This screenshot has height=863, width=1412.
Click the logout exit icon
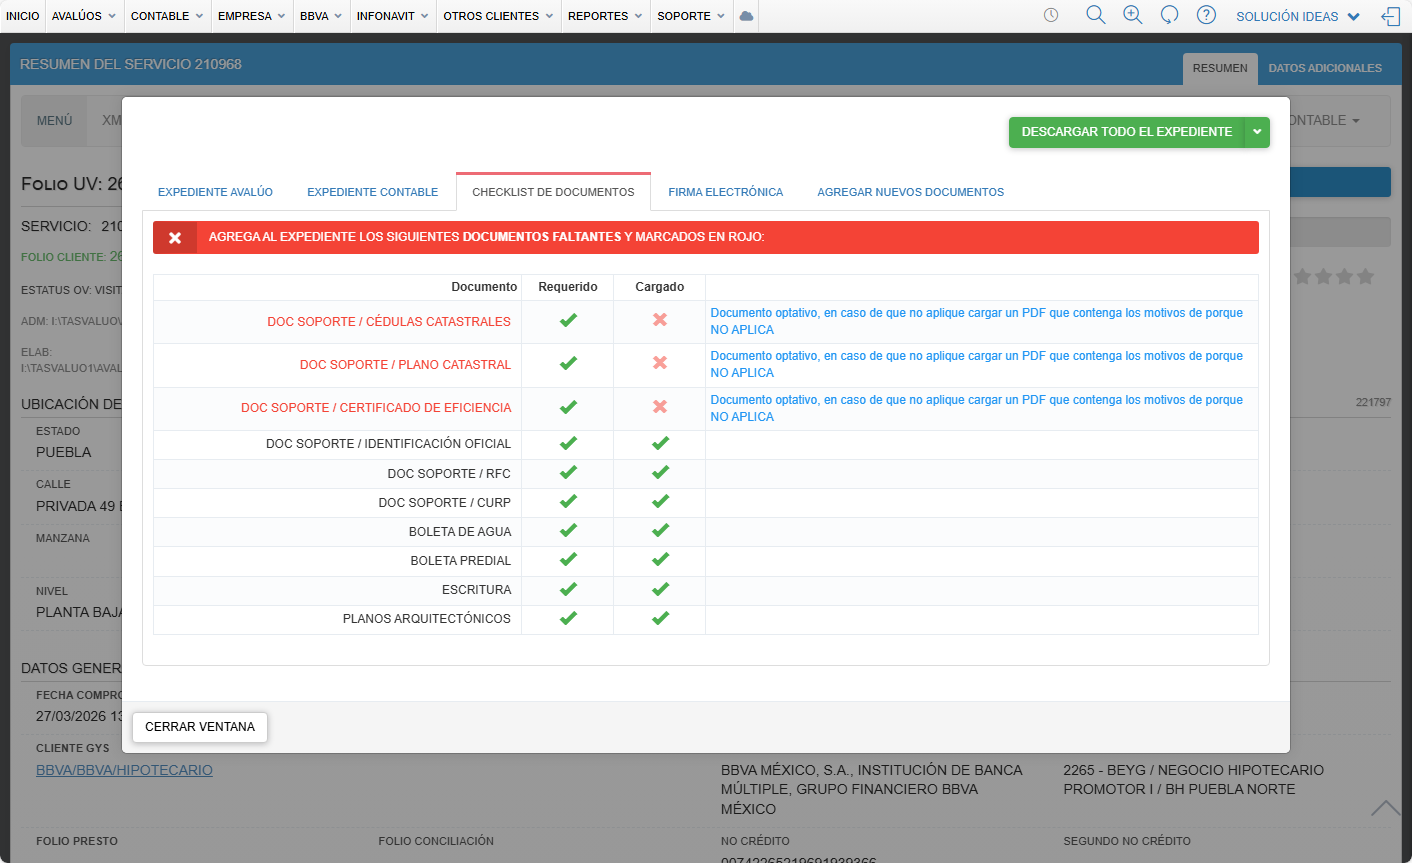(1390, 16)
